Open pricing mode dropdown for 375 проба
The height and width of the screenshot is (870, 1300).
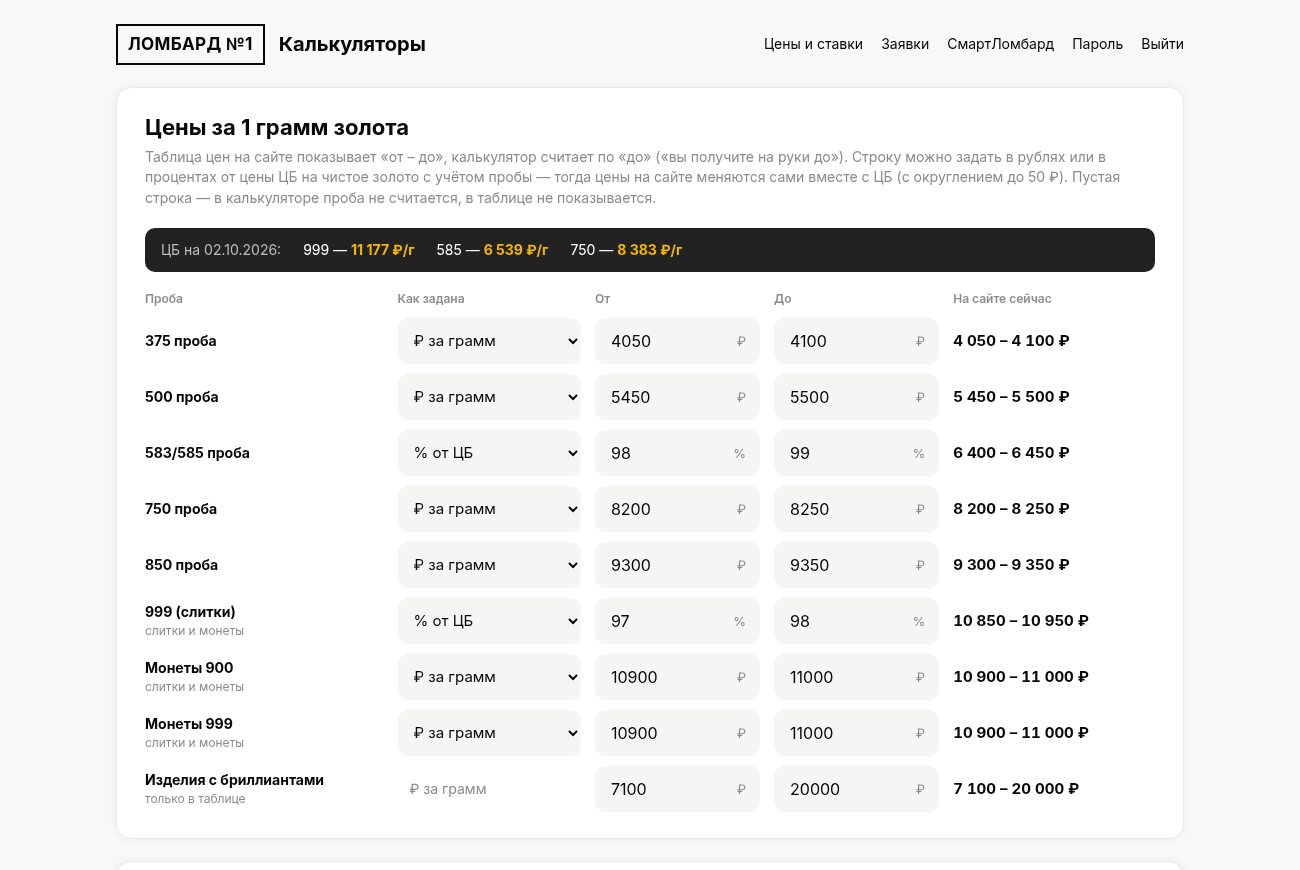tap(489, 341)
